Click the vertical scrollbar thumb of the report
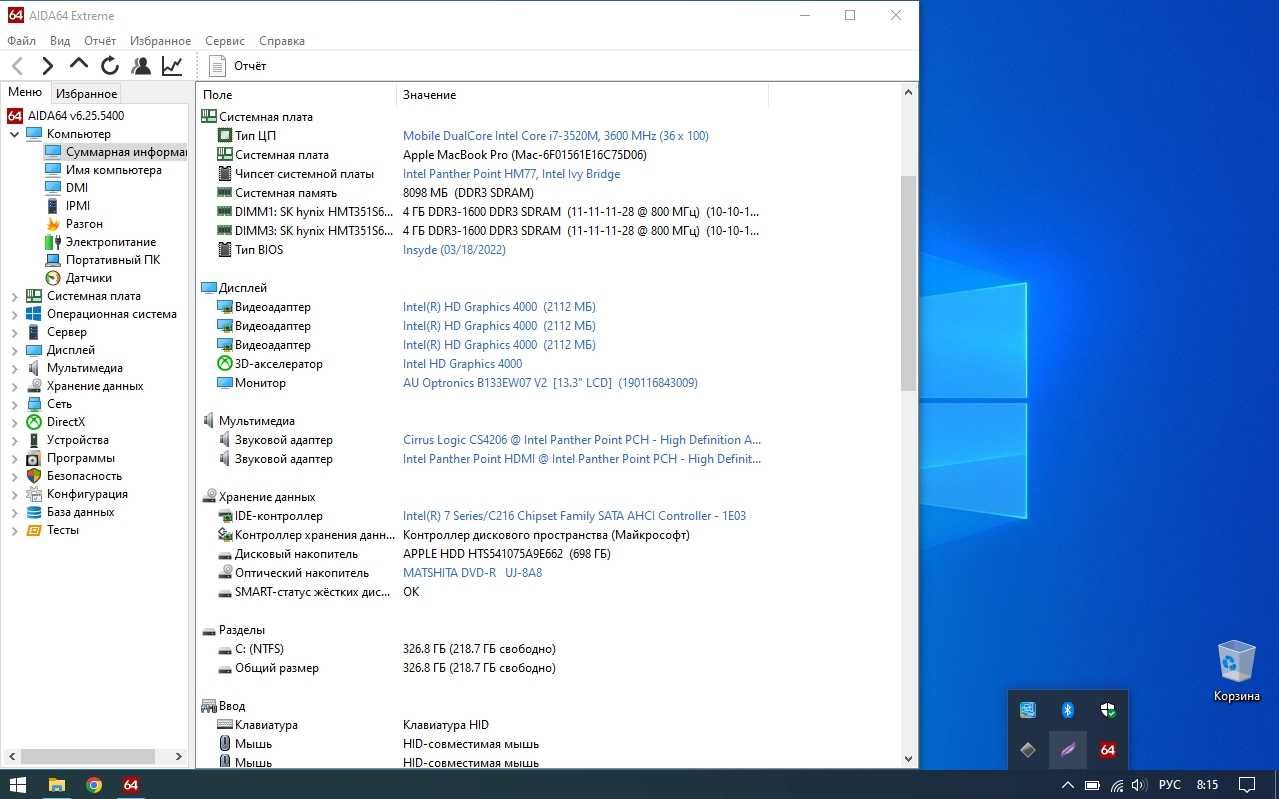The width and height of the screenshot is (1279, 799). coord(908,283)
